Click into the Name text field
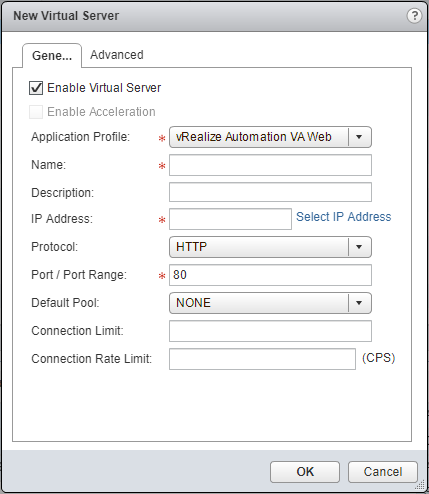The width and height of the screenshot is (429, 494). pyautogui.click(x=270, y=165)
